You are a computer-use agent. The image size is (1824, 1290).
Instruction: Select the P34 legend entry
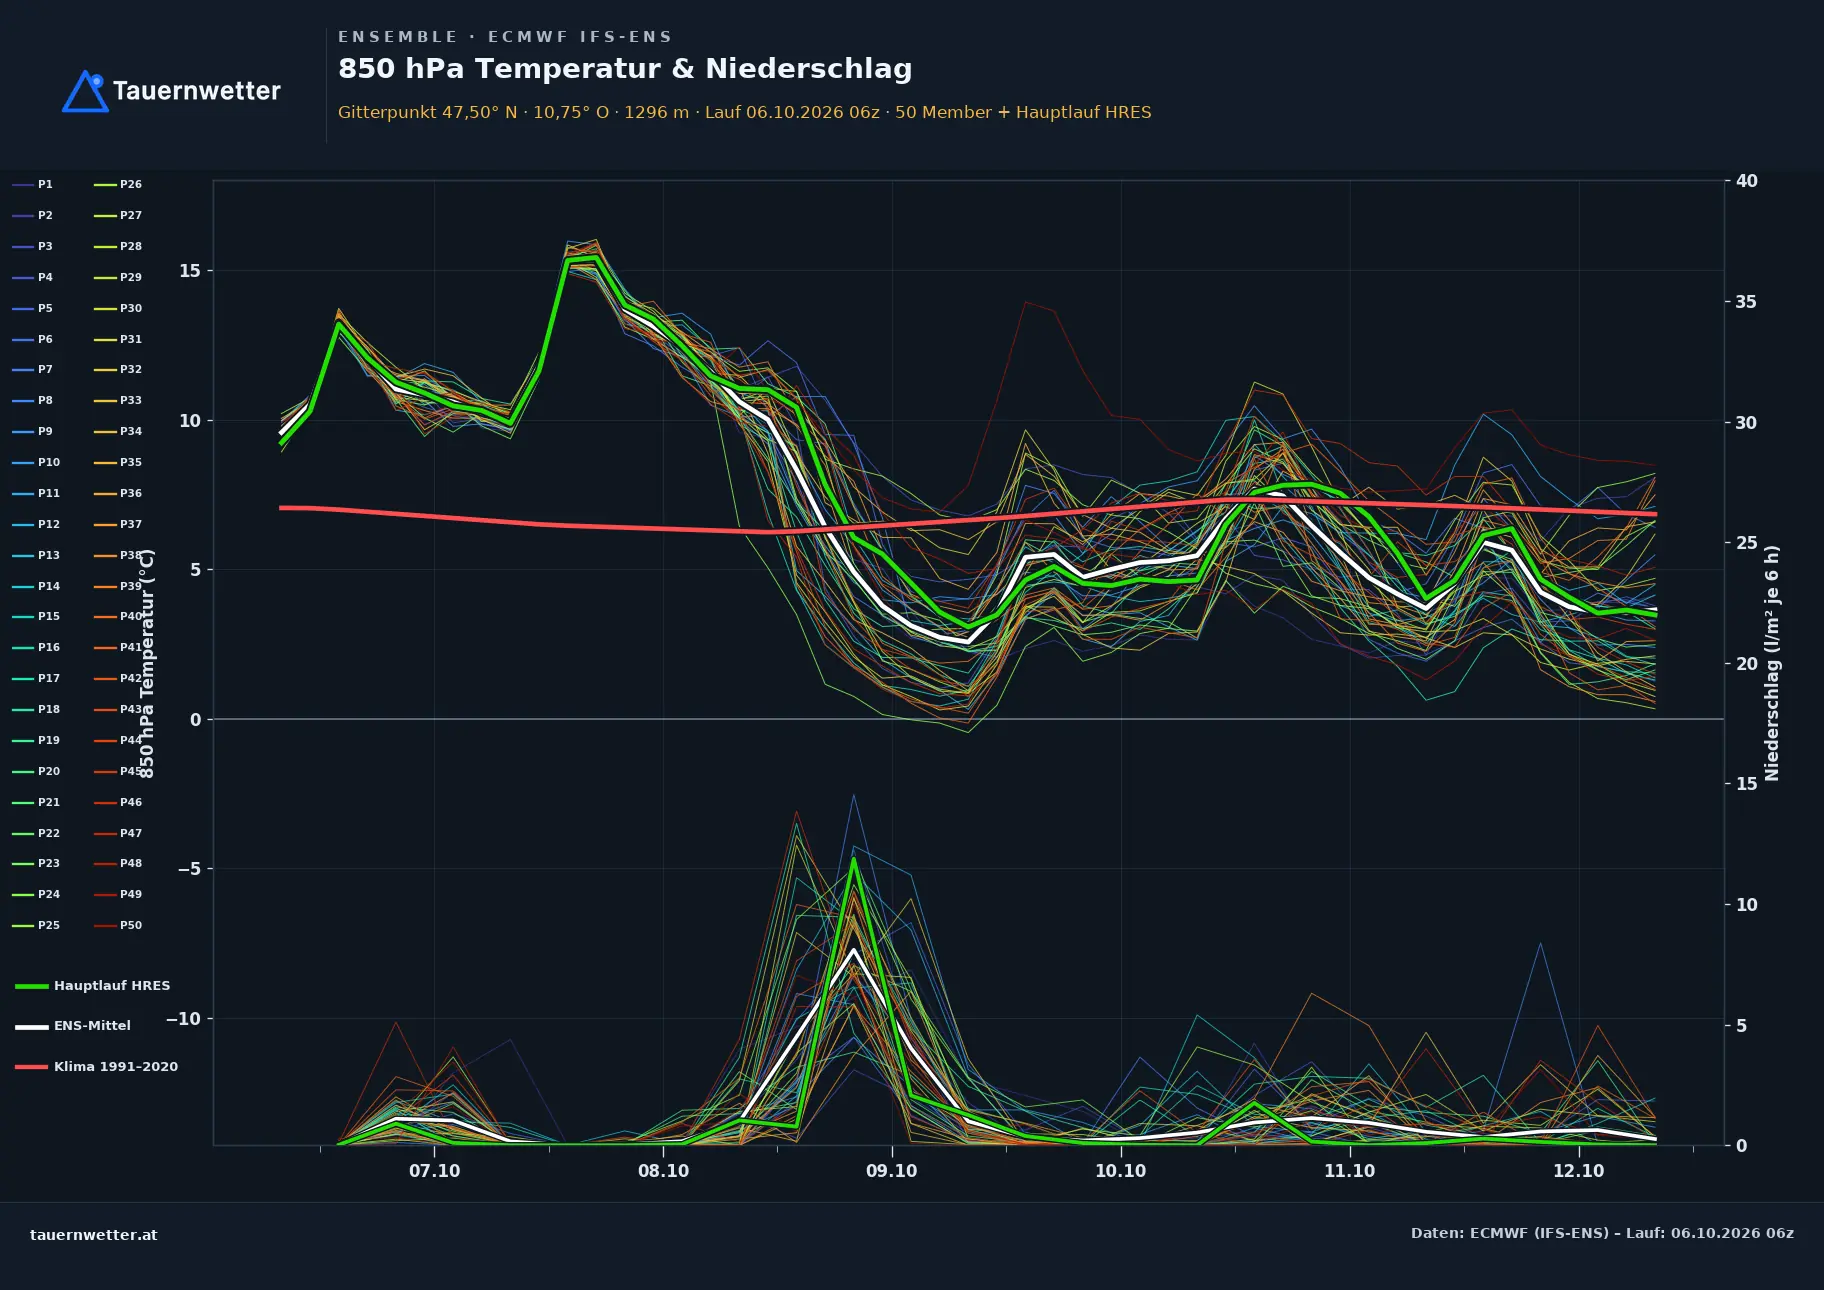click(x=118, y=432)
